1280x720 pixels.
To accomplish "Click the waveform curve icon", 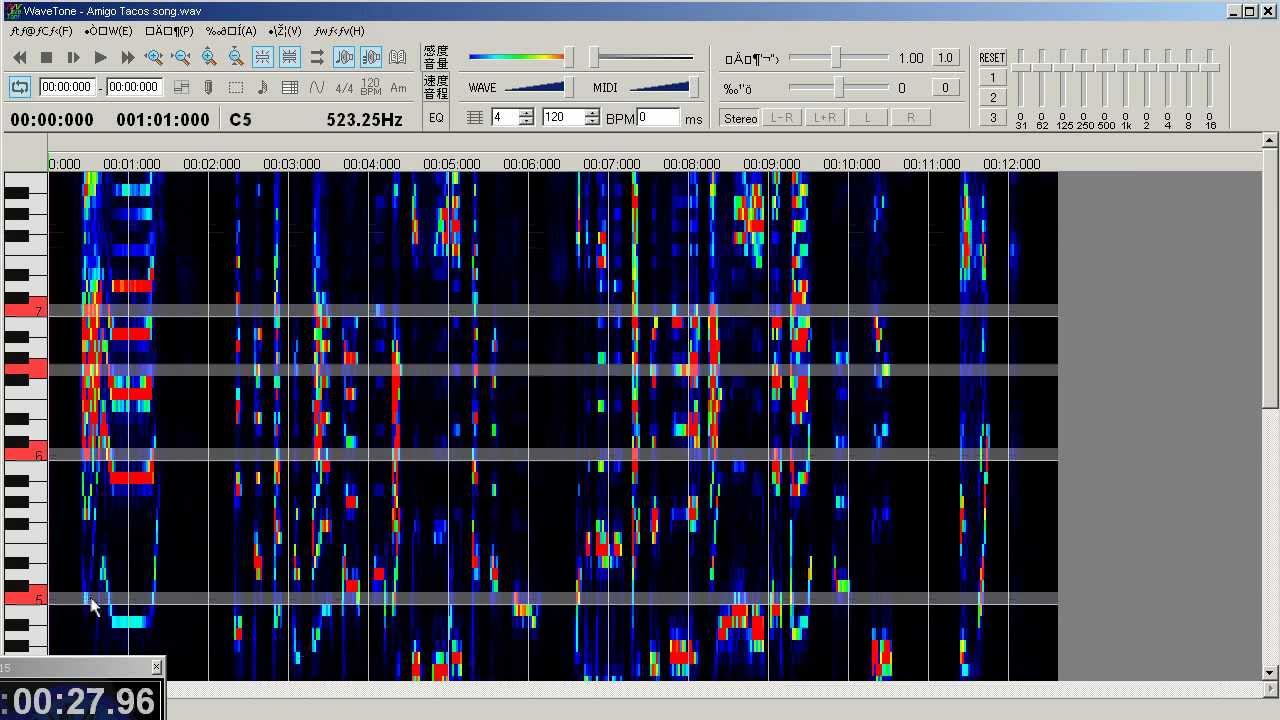I will [x=317, y=87].
